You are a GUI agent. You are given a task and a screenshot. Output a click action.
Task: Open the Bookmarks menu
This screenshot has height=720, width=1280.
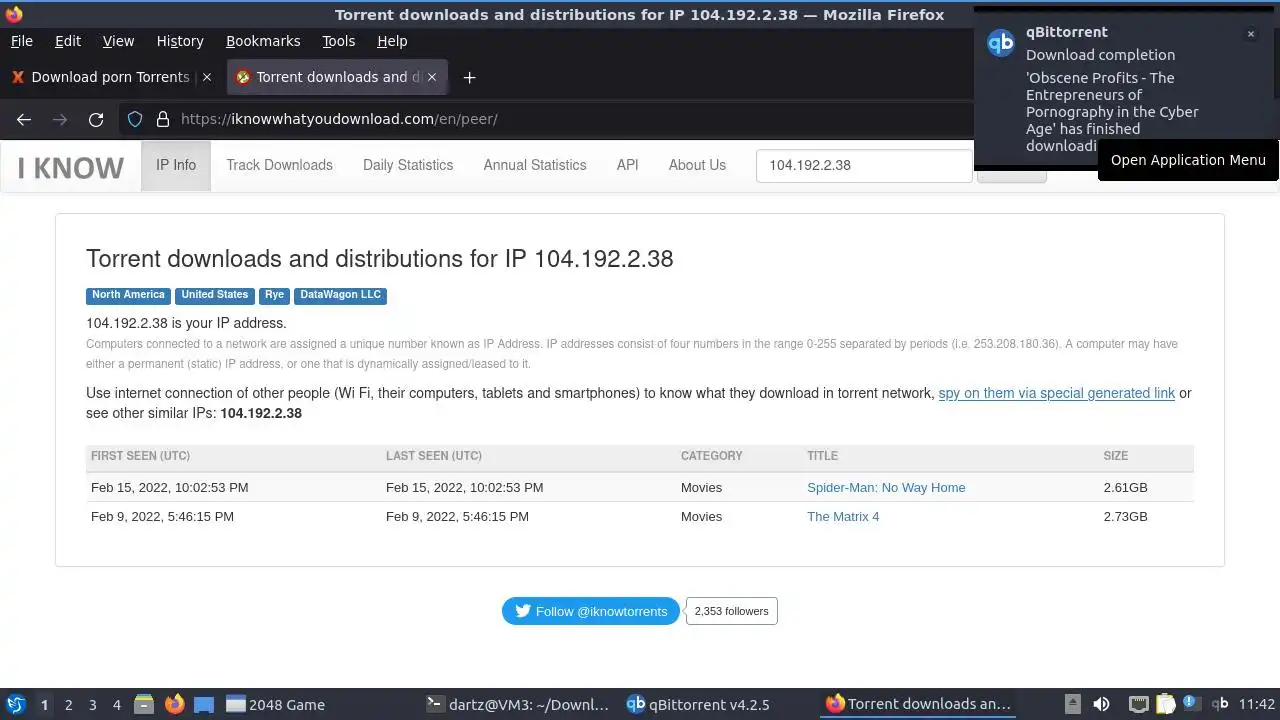[263, 41]
